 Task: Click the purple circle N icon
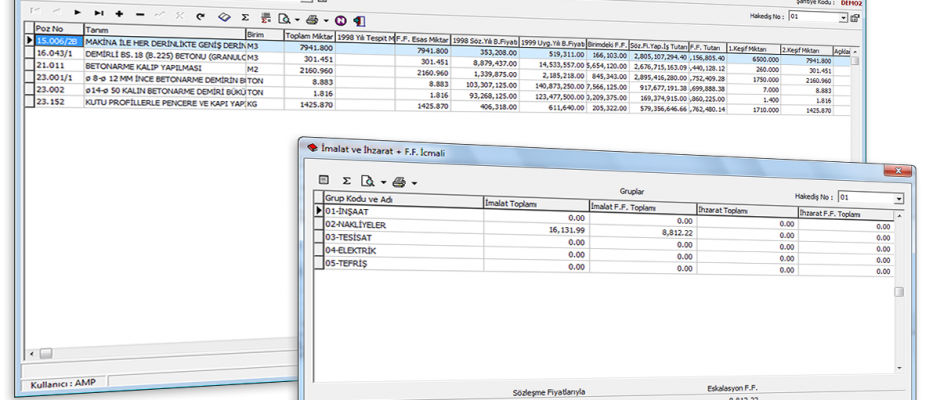340,19
